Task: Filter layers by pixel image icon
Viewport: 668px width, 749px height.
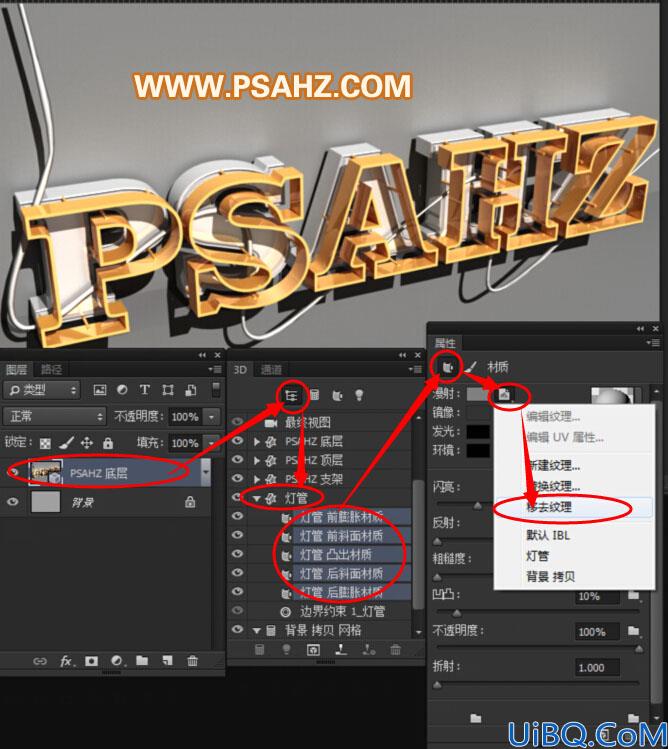Action: click(x=99, y=390)
